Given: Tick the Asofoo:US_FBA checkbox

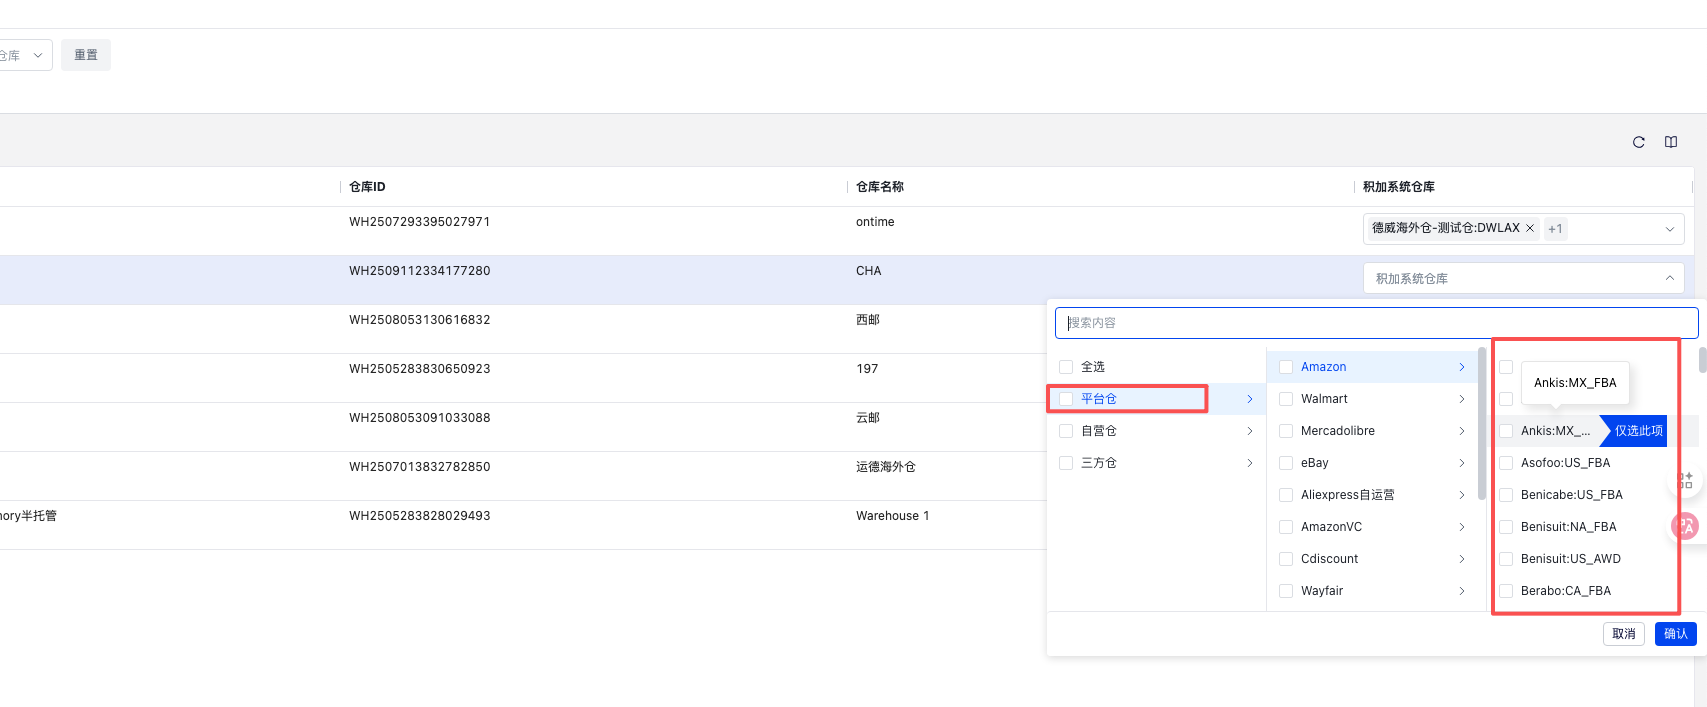Looking at the screenshot, I should [x=1506, y=463].
